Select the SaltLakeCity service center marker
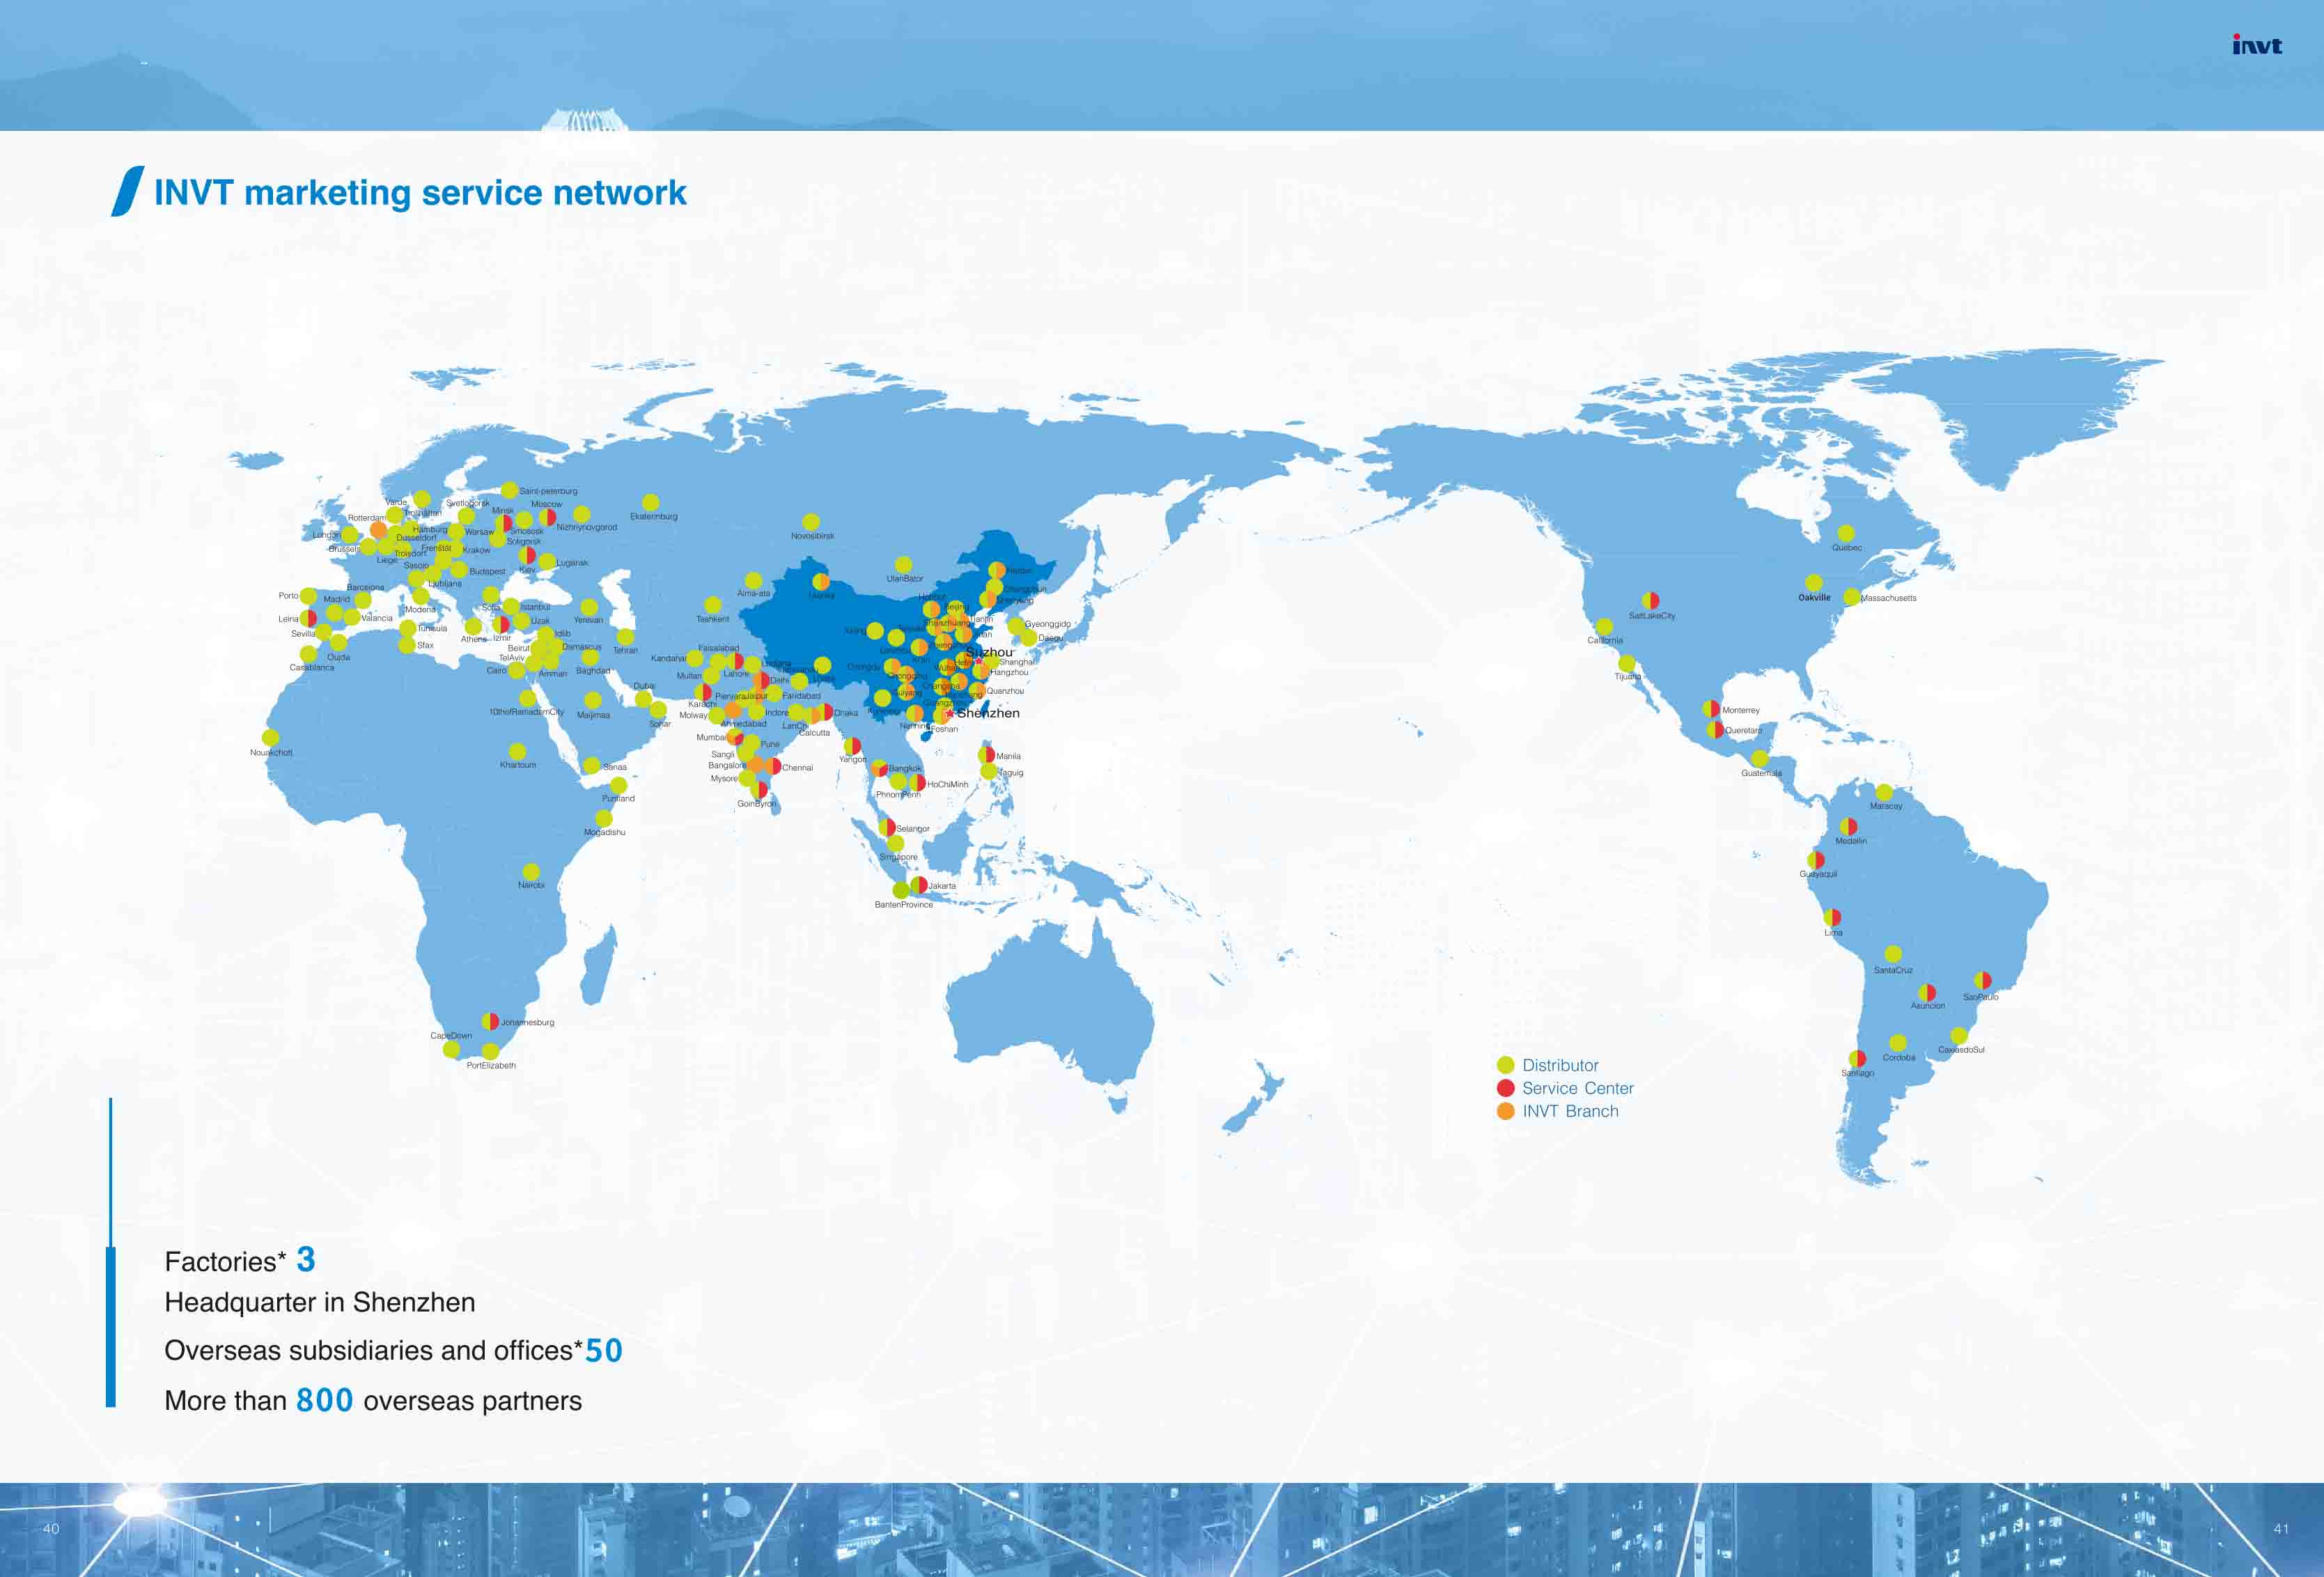The image size is (2324, 1577). click(x=1650, y=600)
